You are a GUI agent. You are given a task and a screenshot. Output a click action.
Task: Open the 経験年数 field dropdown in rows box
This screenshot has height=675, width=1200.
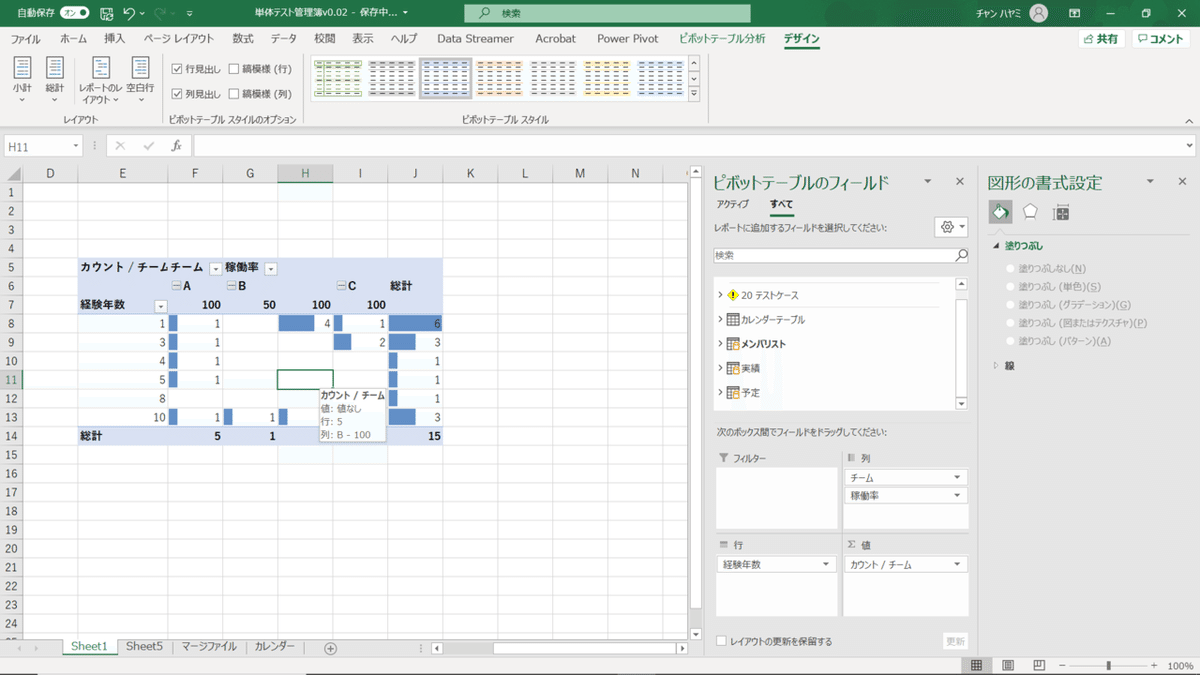[x=826, y=565]
